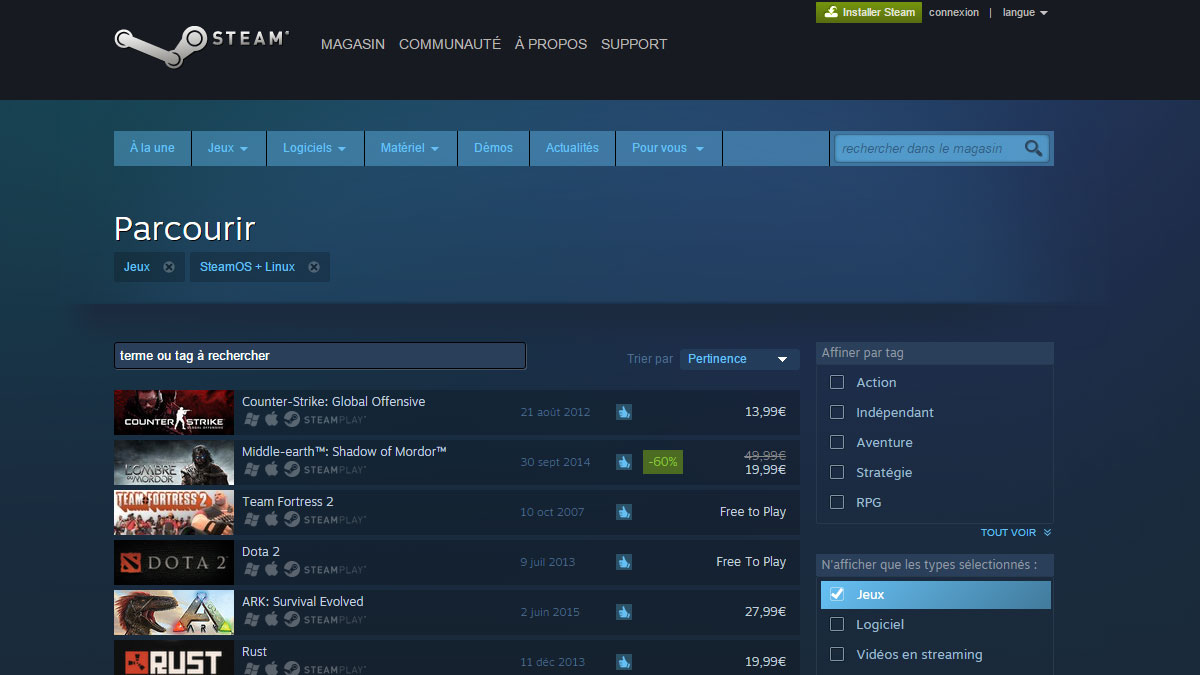This screenshot has width=1200, height=675.
Task: Click the Windows icon in the Shadow of Mordor row
Action: point(251,469)
